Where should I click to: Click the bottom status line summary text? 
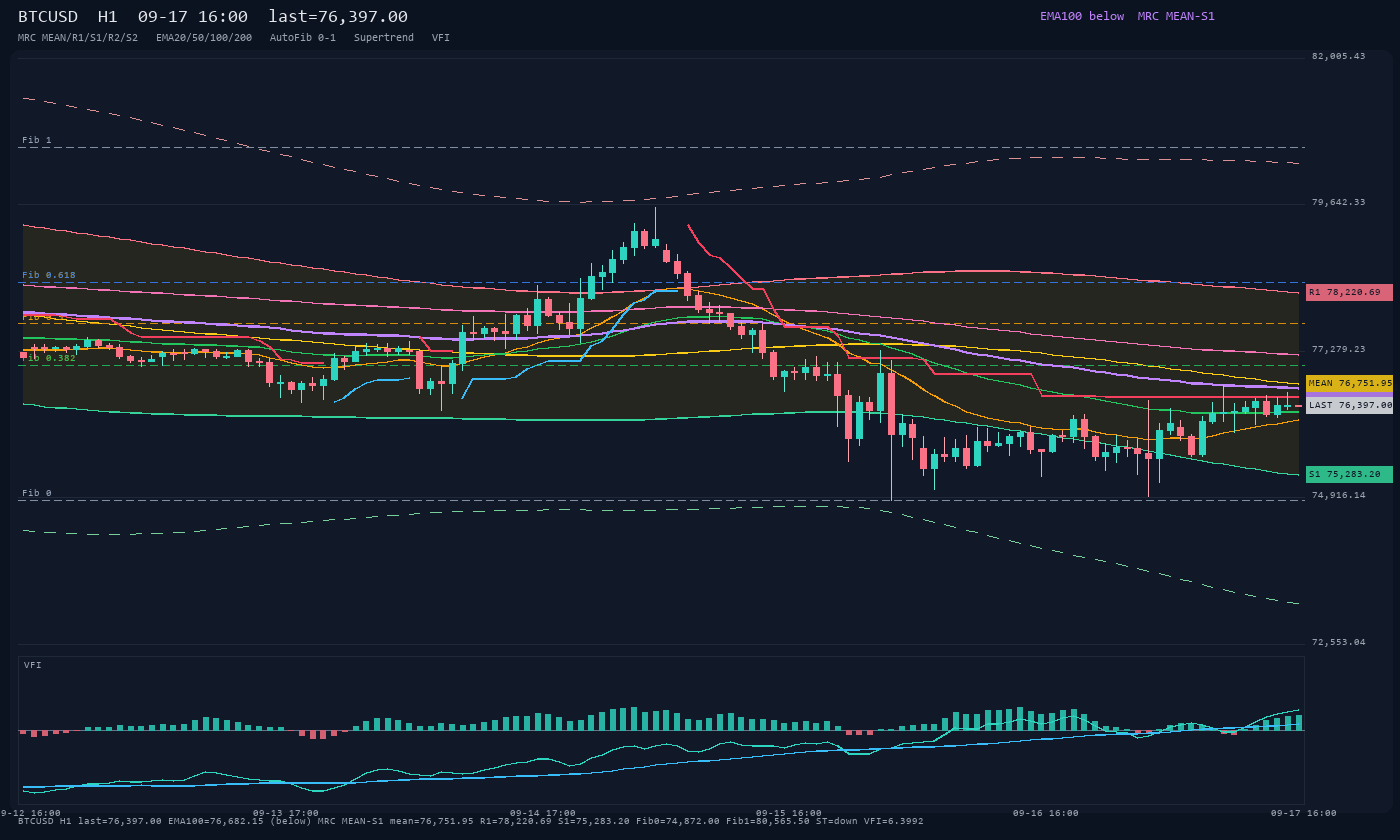point(471,821)
